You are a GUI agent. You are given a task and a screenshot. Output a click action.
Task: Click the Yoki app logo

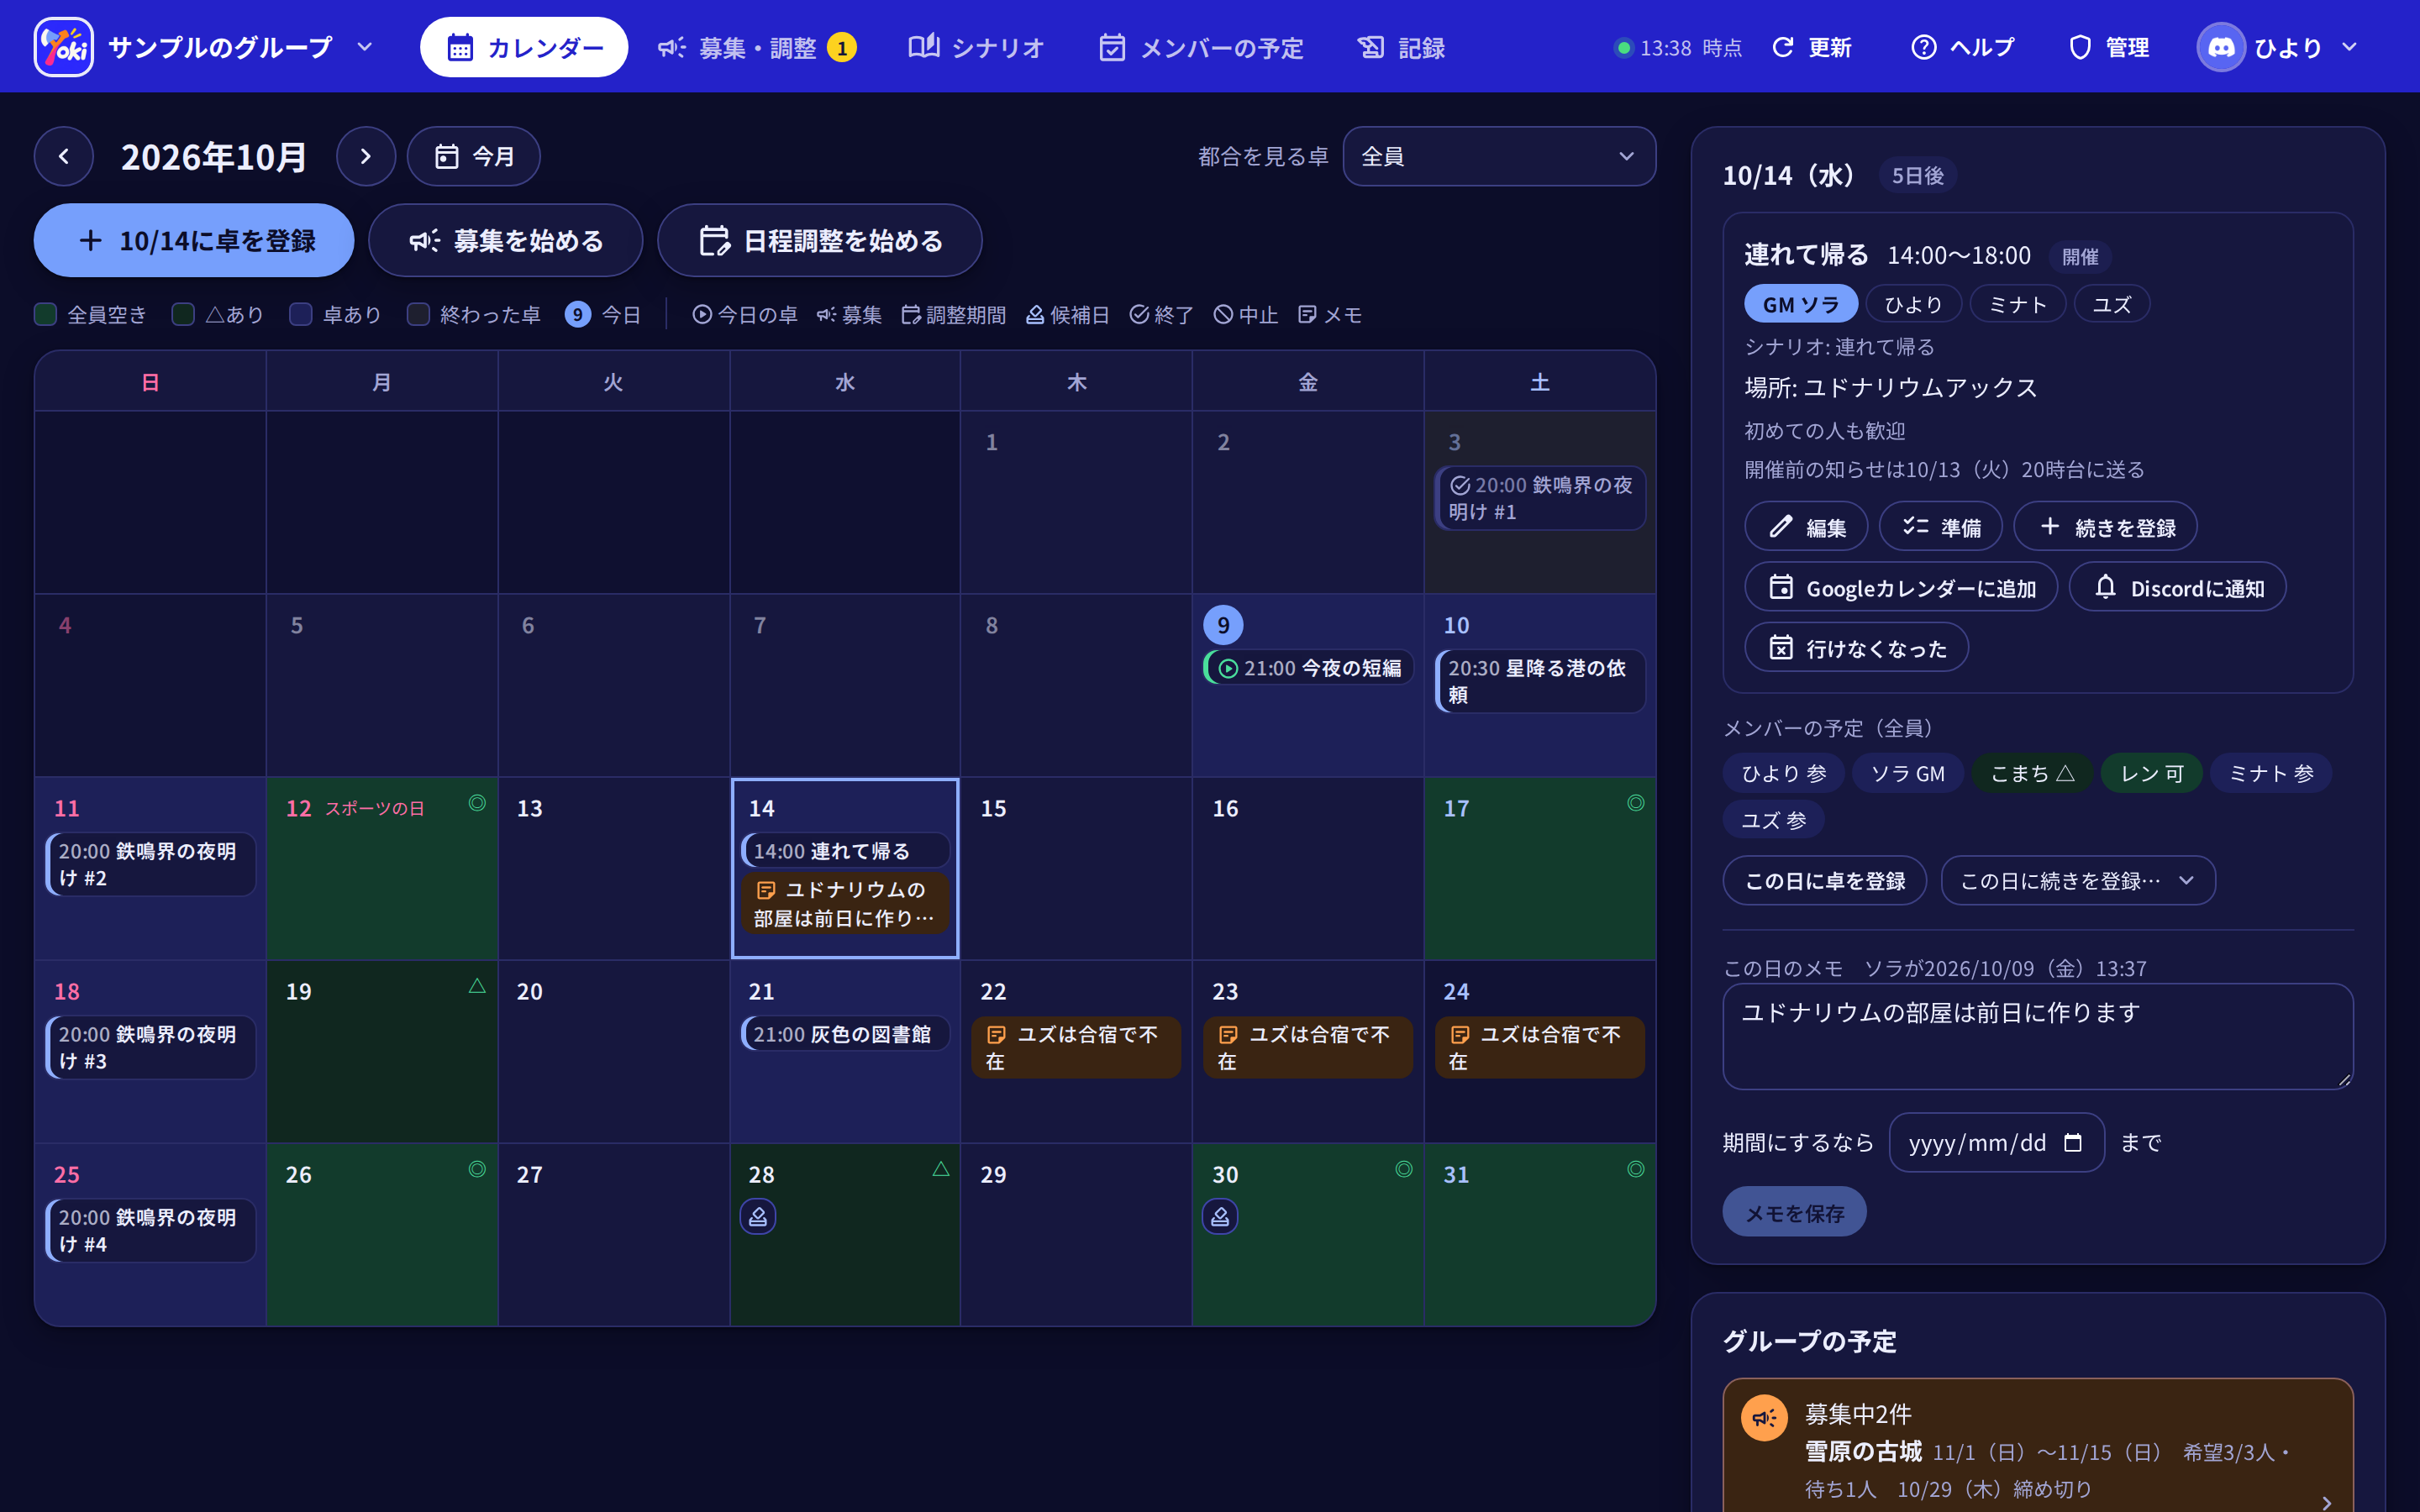[63, 47]
